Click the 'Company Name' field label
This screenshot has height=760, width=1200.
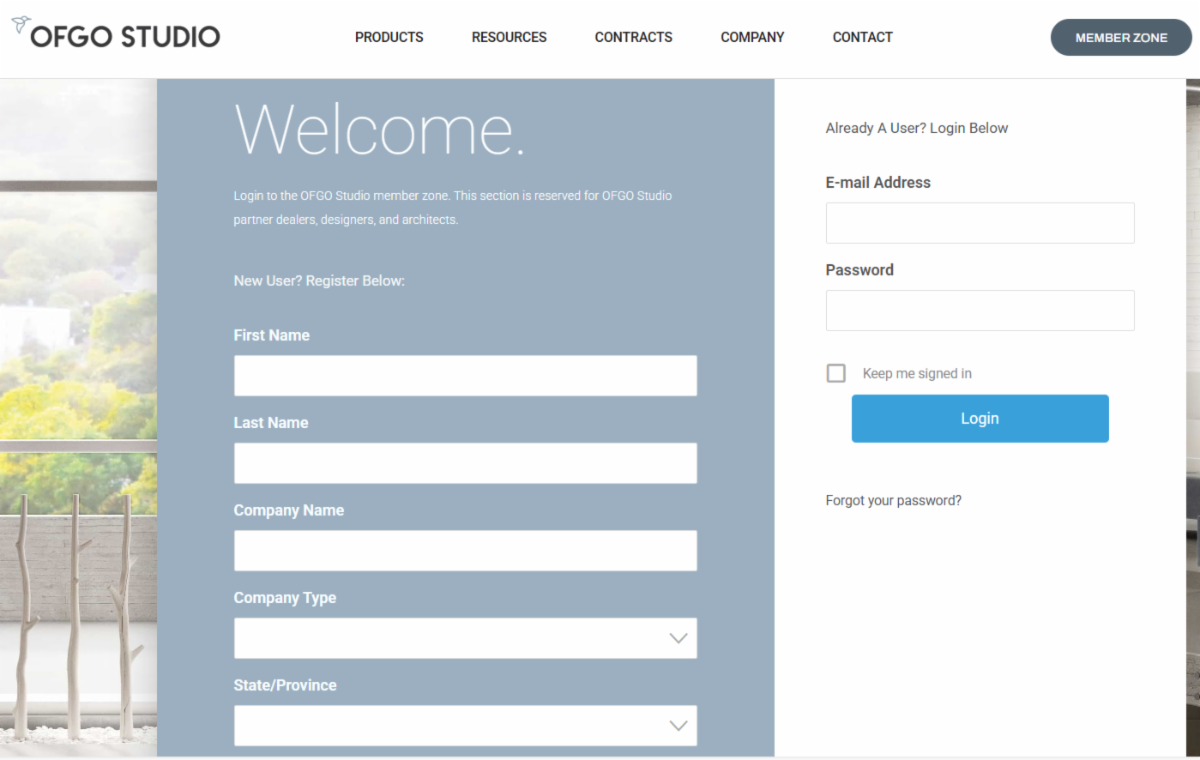coord(289,510)
